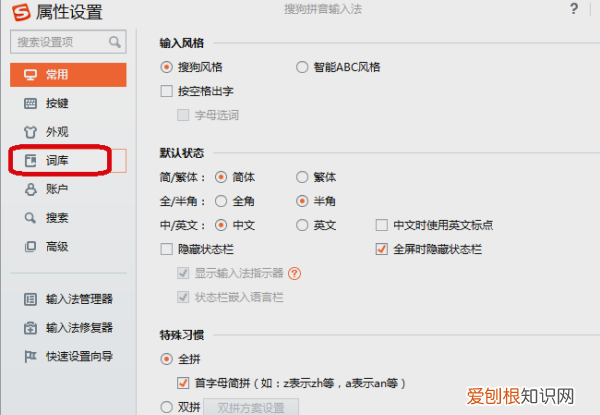Click the 搜索设置项 search field

click(68, 42)
